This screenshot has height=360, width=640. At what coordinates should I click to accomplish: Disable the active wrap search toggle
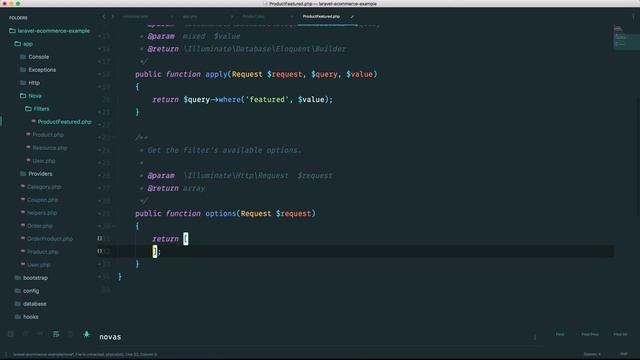(56, 334)
